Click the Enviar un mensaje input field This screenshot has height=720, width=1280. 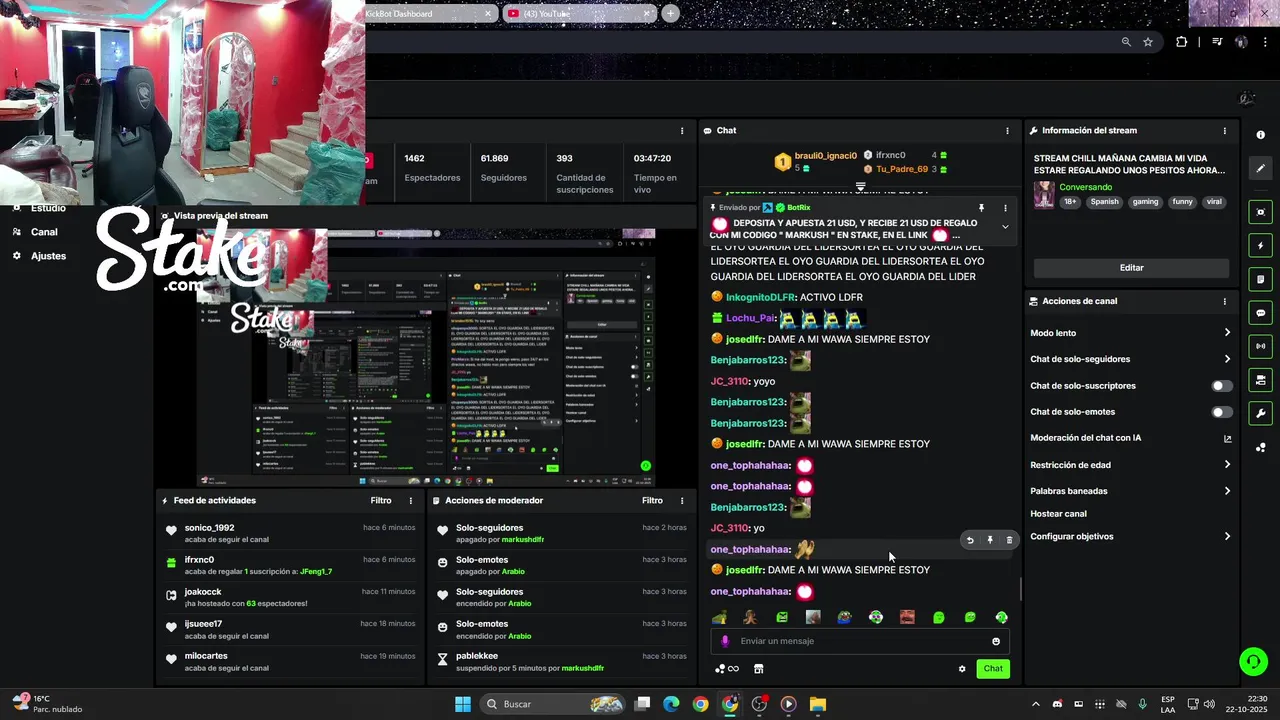coord(860,641)
